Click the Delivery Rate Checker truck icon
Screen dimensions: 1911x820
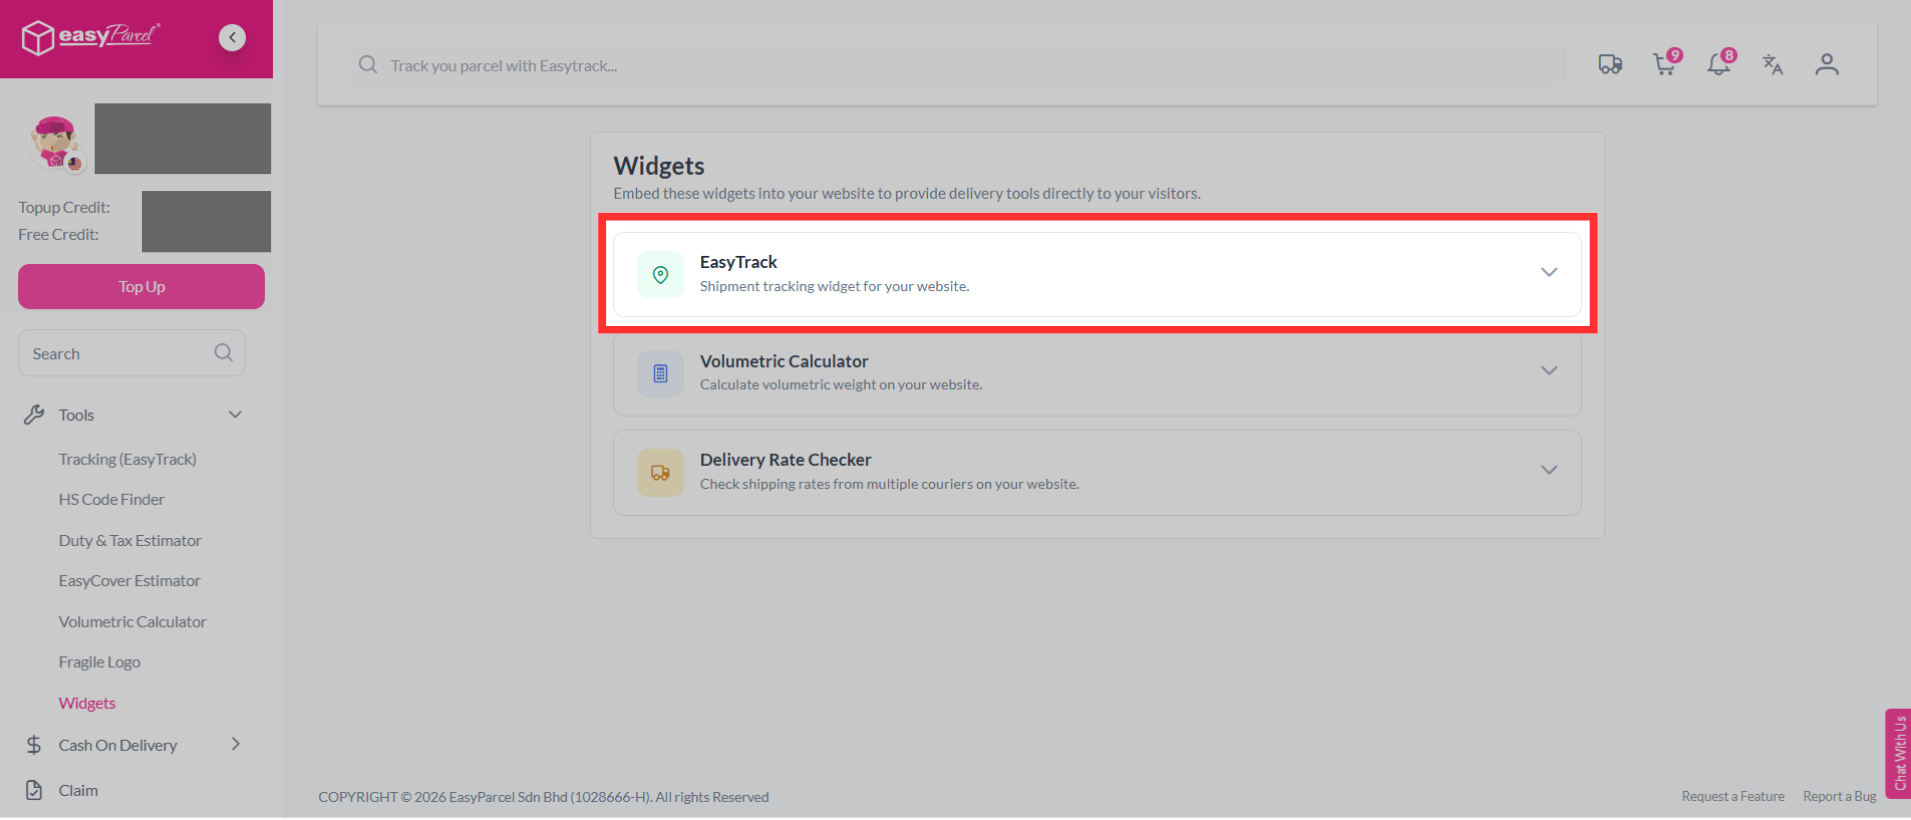click(x=660, y=473)
